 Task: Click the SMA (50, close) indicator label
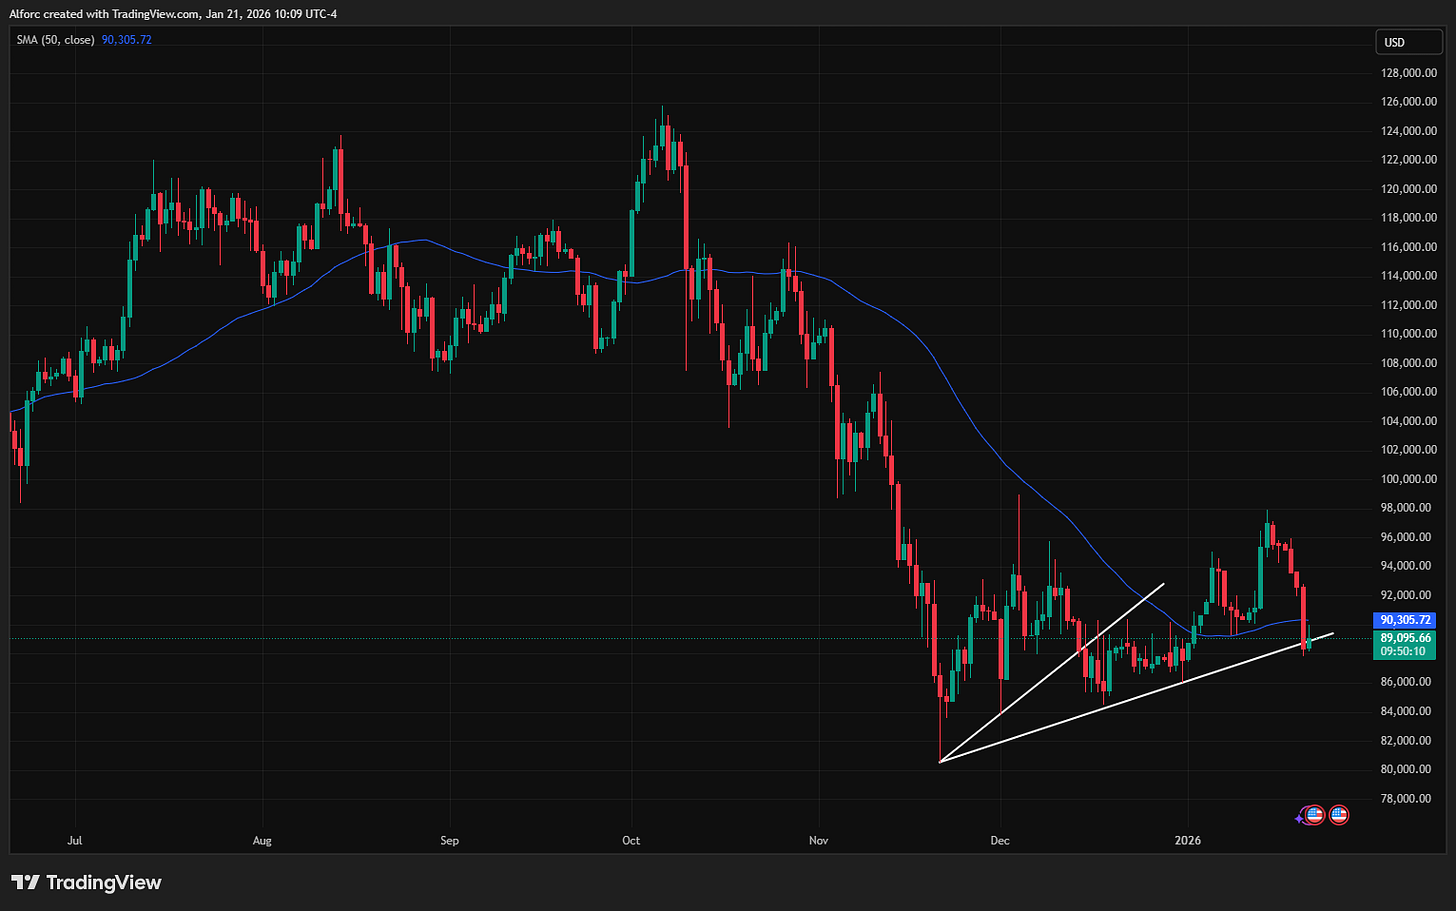coord(55,40)
